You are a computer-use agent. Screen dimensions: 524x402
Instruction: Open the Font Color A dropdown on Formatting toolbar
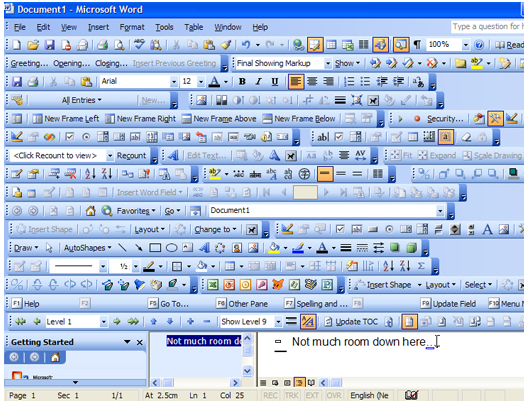point(226,82)
